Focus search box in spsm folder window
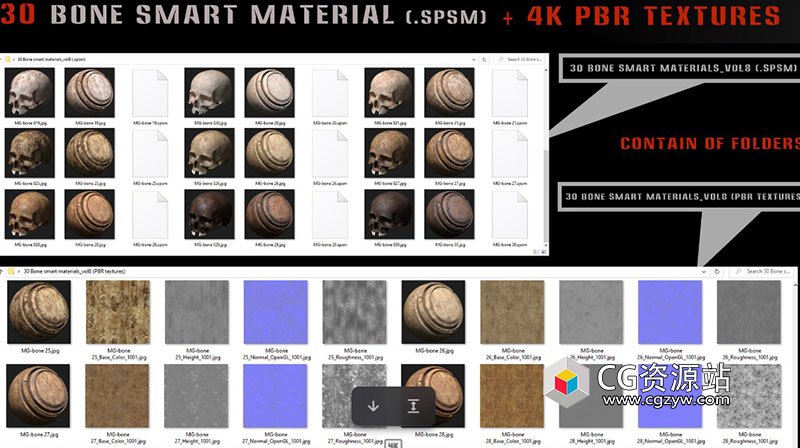Image resolution: width=800 pixels, height=448 pixels. click(x=519, y=60)
